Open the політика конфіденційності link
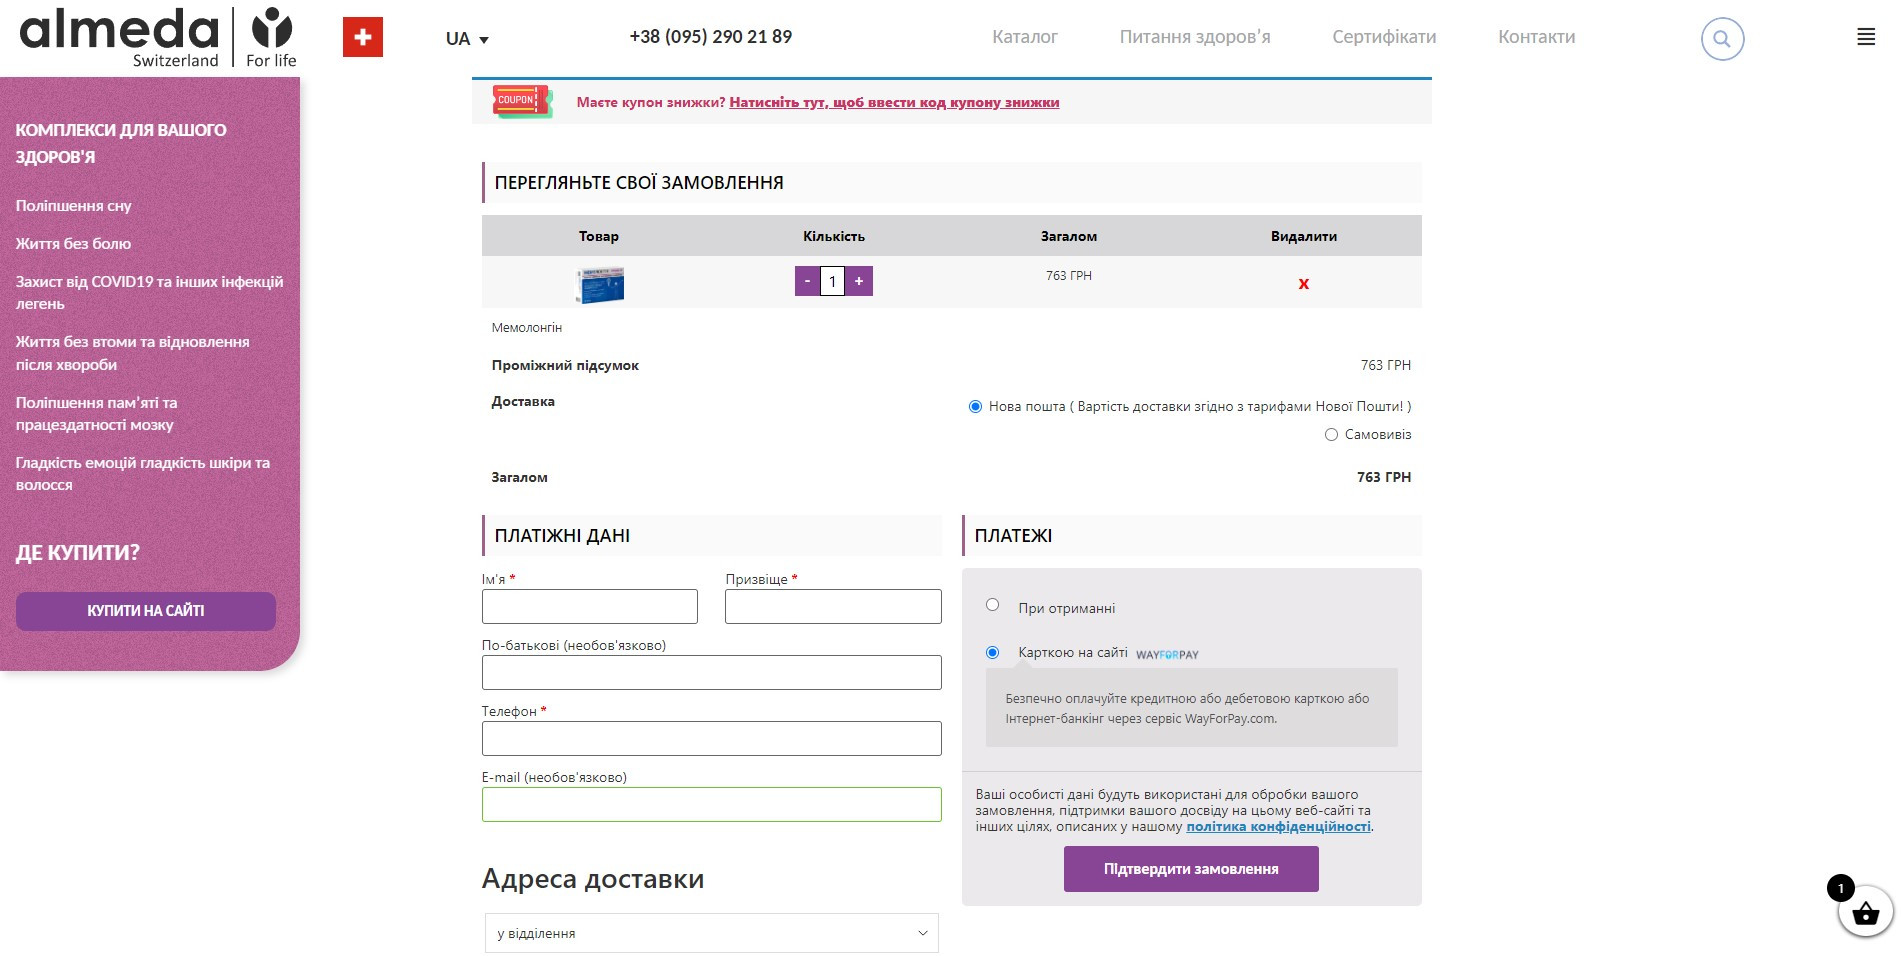The image size is (1901, 956). tap(1277, 827)
